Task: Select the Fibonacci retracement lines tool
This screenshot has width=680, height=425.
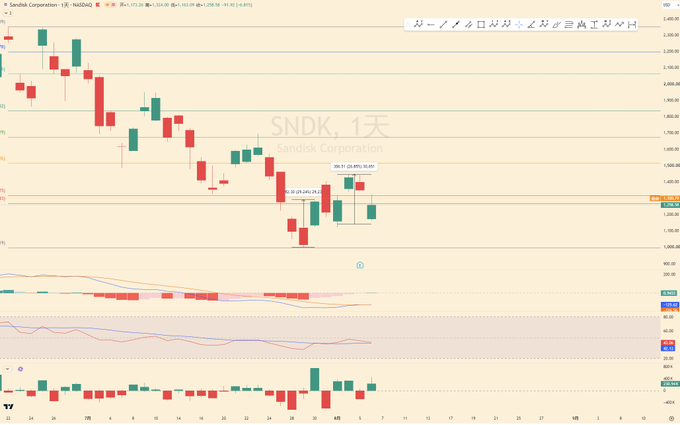Action: 569,25
